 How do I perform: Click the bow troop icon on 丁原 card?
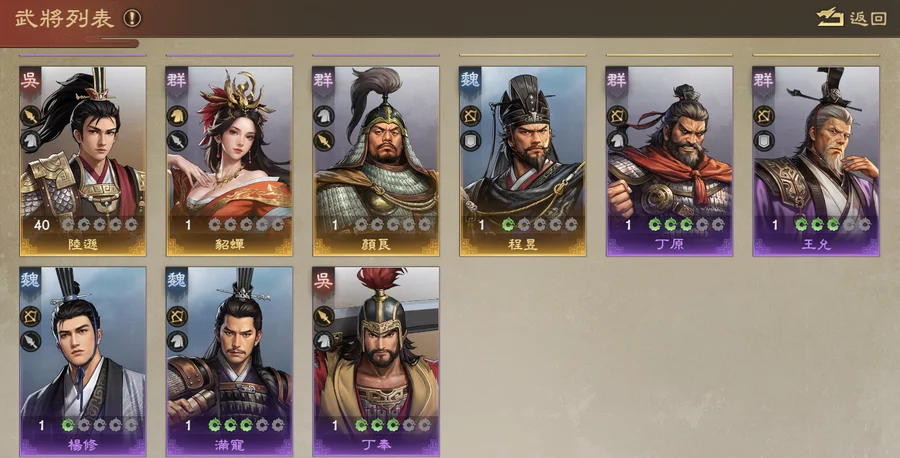617,116
